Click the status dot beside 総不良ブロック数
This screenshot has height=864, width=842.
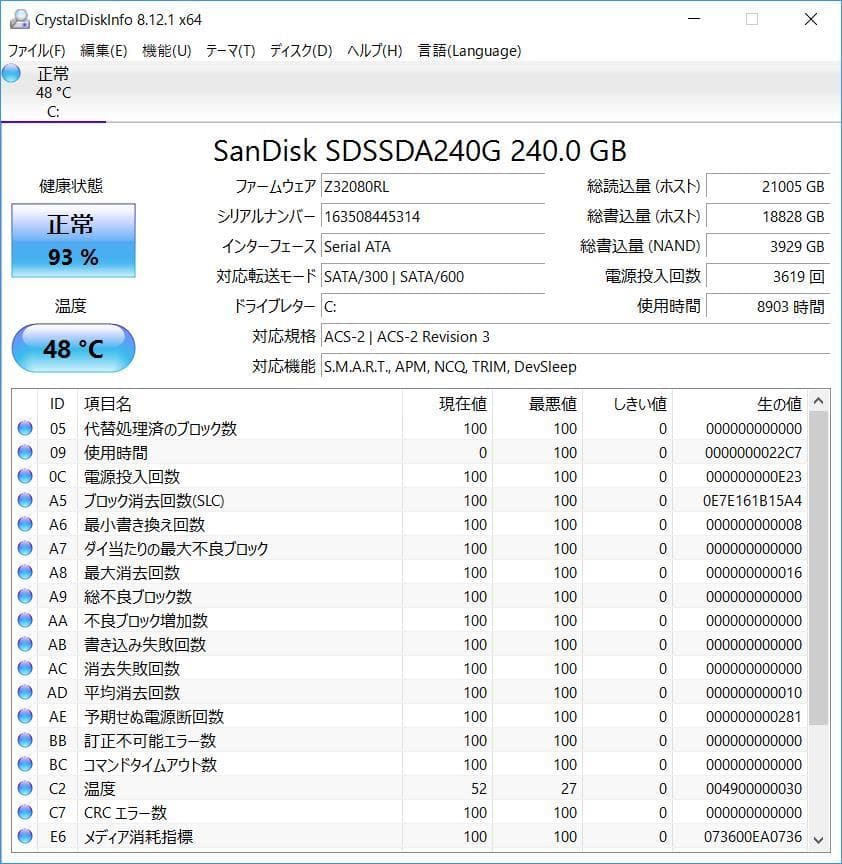pyautogui.click(x=24, y=596)
